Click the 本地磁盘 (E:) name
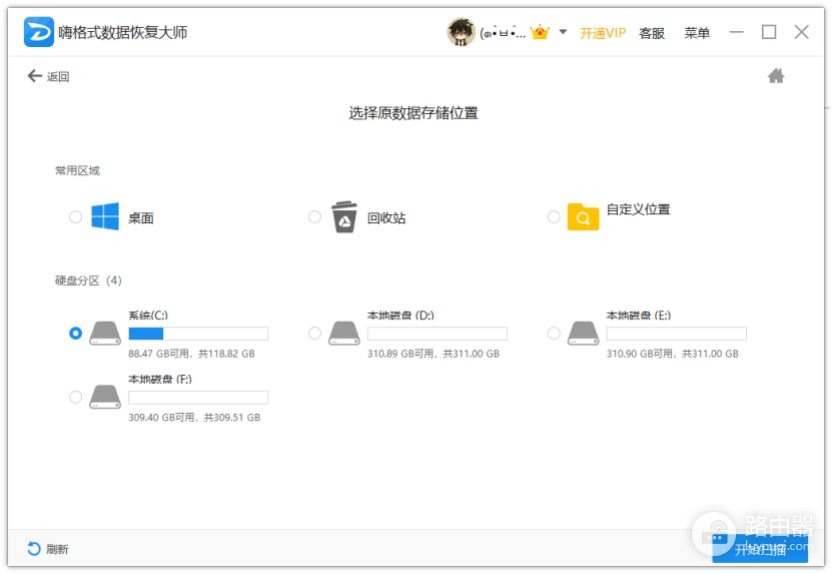Screen dimensions: 832x574 639,315
